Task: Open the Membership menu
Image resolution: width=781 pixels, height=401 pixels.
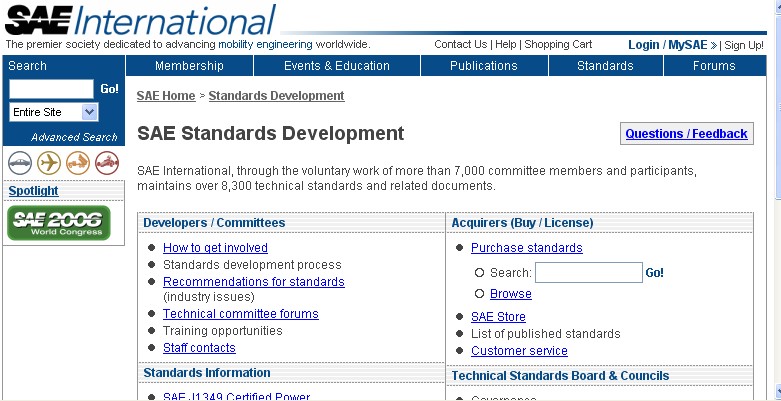Action: (189, 66)
